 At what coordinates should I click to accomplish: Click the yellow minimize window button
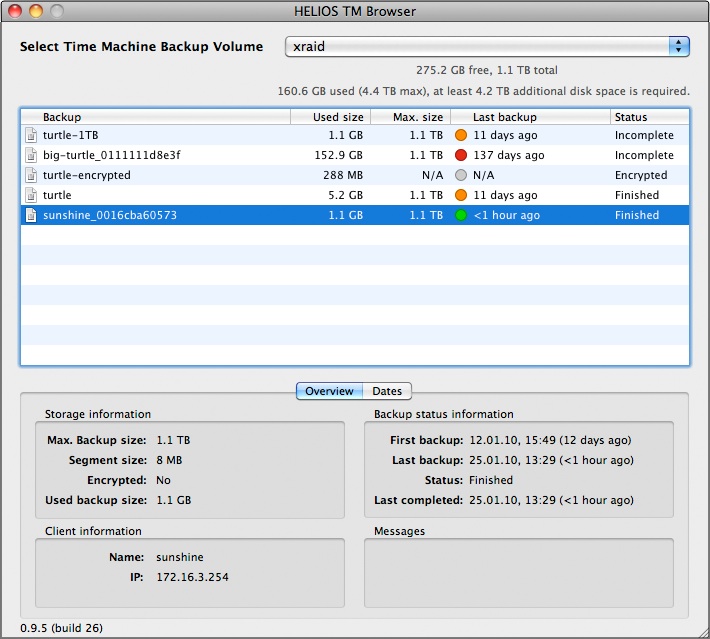pyautogui.click(x=36, y=11)
